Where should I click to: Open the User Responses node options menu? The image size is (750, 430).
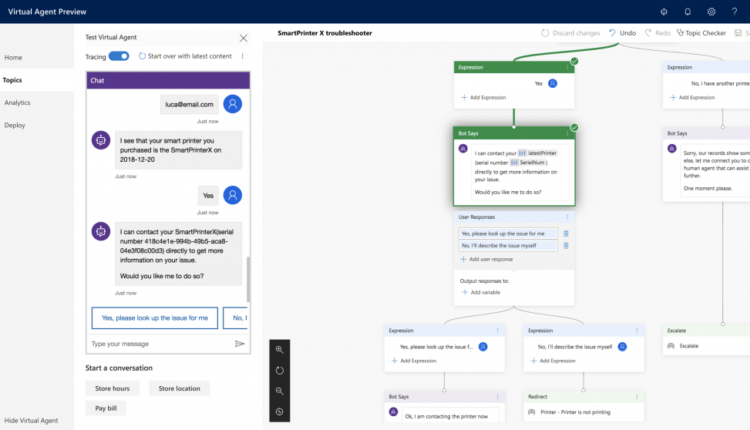tap(568, 216)
